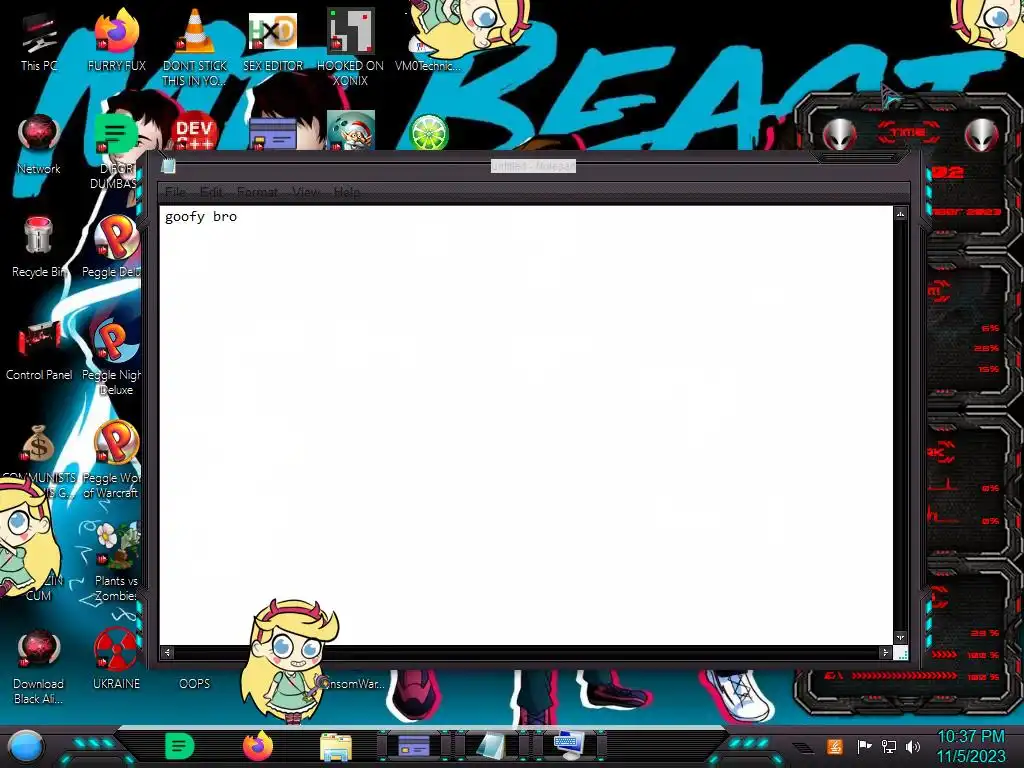The width and height of the screenshot is (1024, 768).
Task: Click the Notepad title bar icon
Action: [168, 166]
